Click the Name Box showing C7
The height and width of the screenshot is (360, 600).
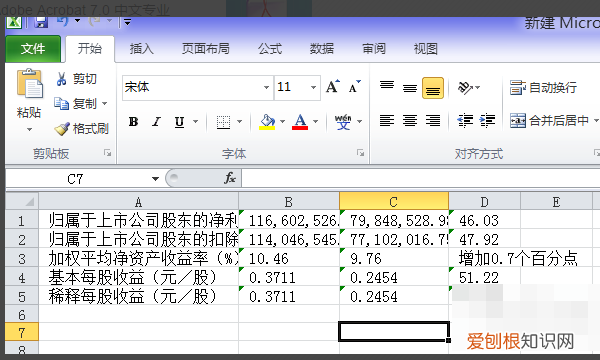pyautogui.click(x=76, y=179)
